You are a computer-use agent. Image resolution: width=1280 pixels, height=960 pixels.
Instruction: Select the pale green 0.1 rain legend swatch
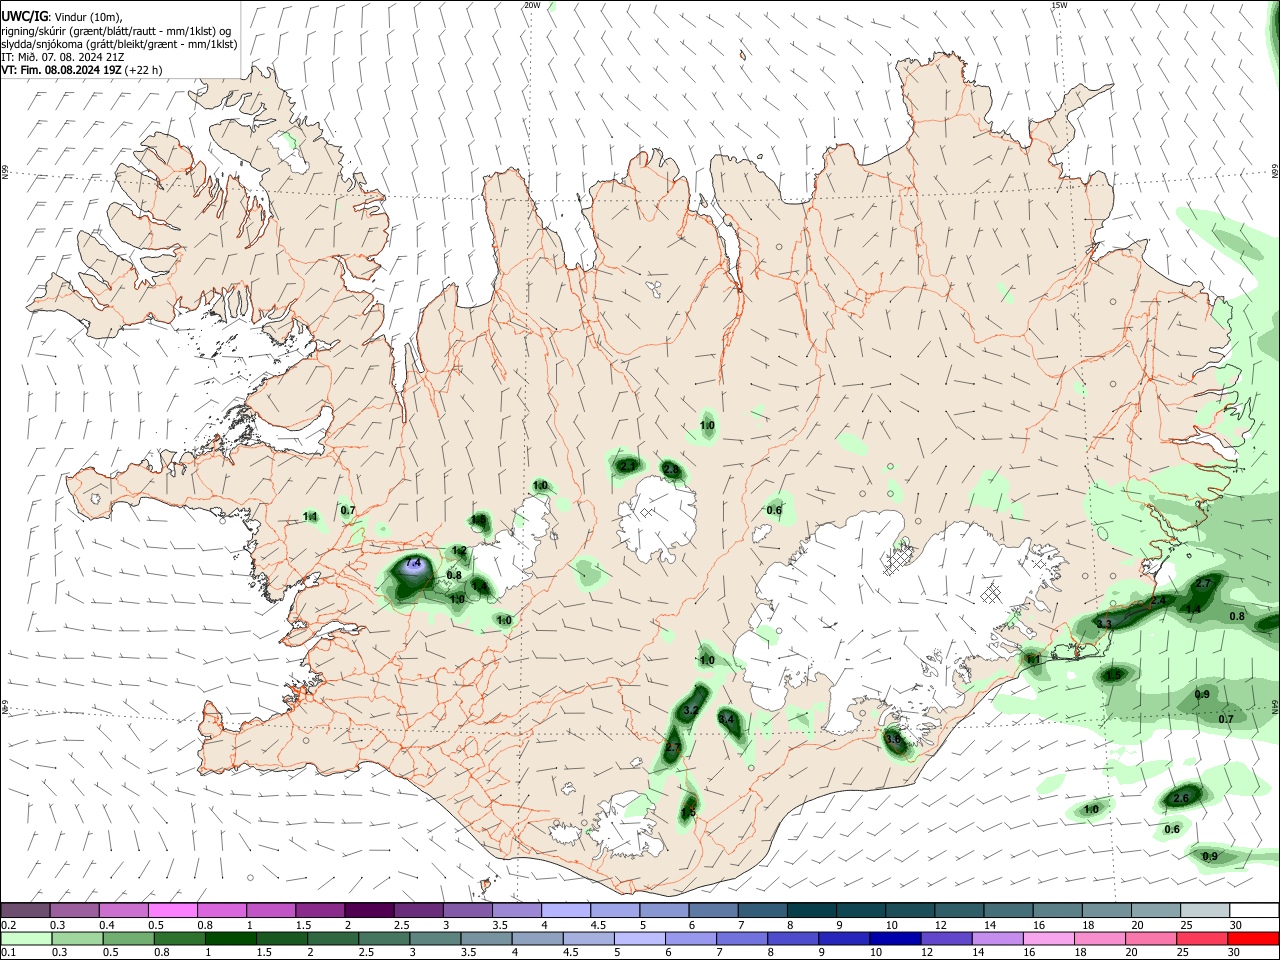click(x=25, y=938)
